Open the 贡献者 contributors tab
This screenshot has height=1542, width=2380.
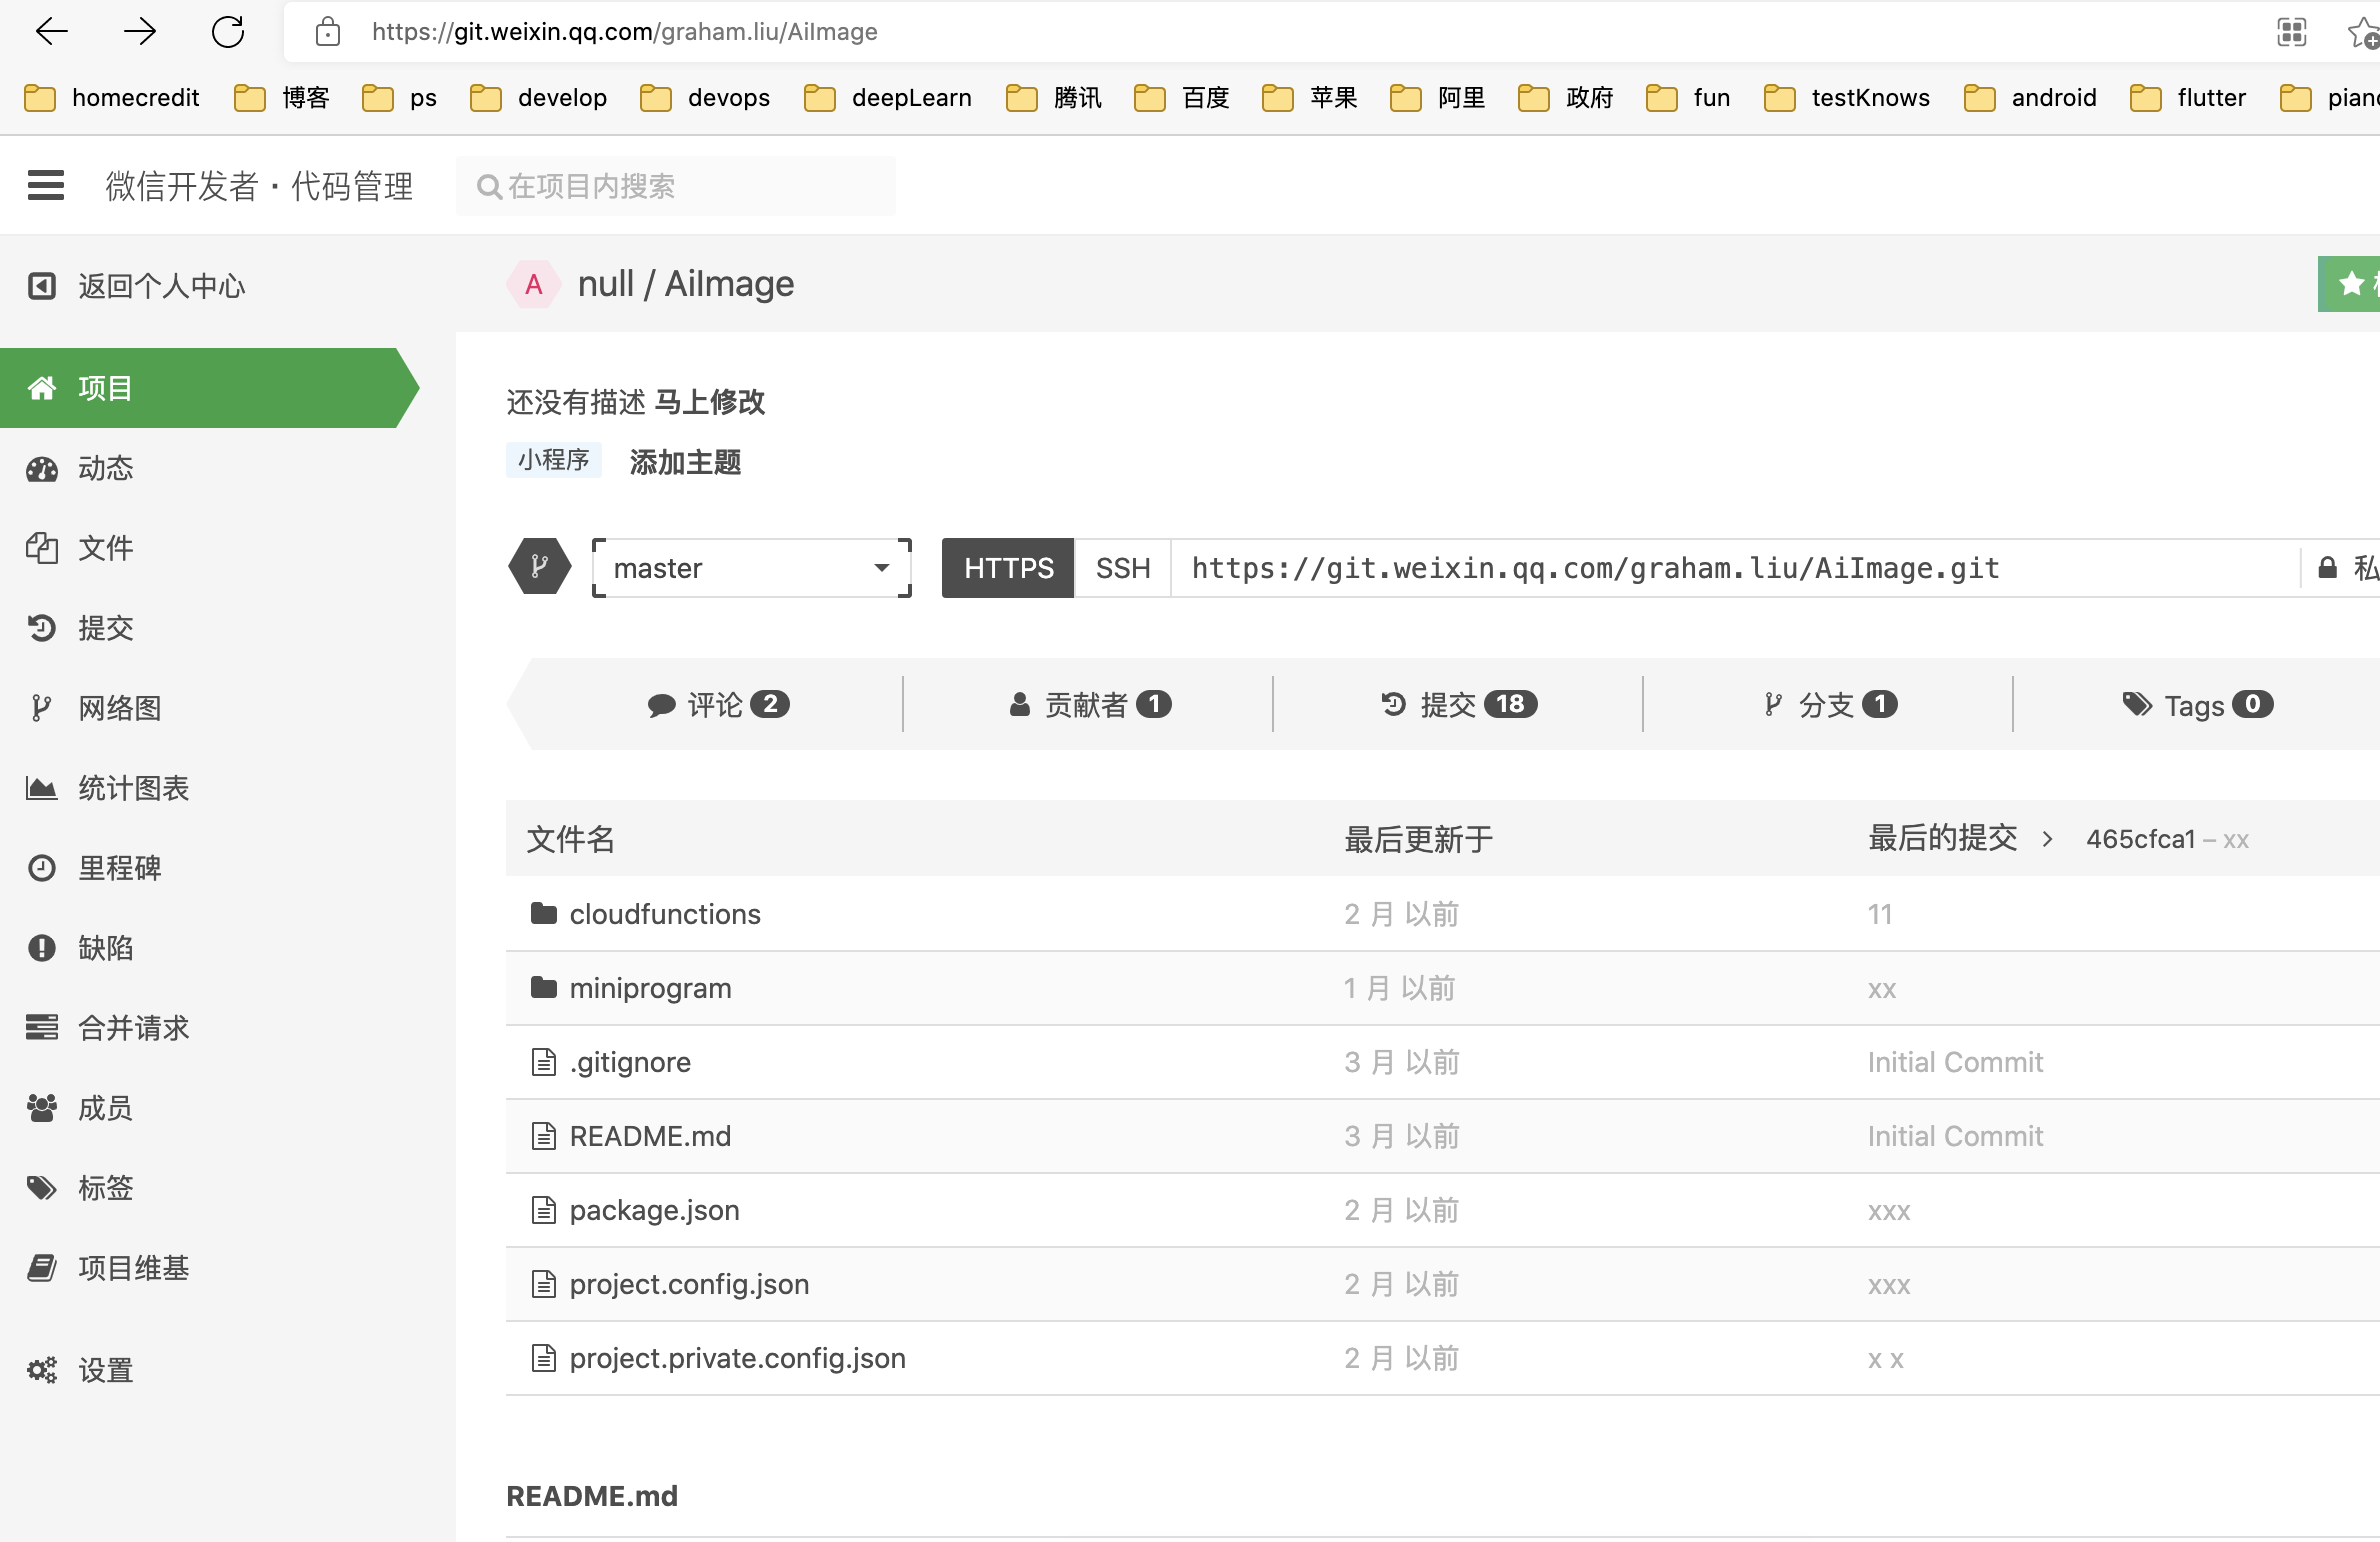(1089, 705)
